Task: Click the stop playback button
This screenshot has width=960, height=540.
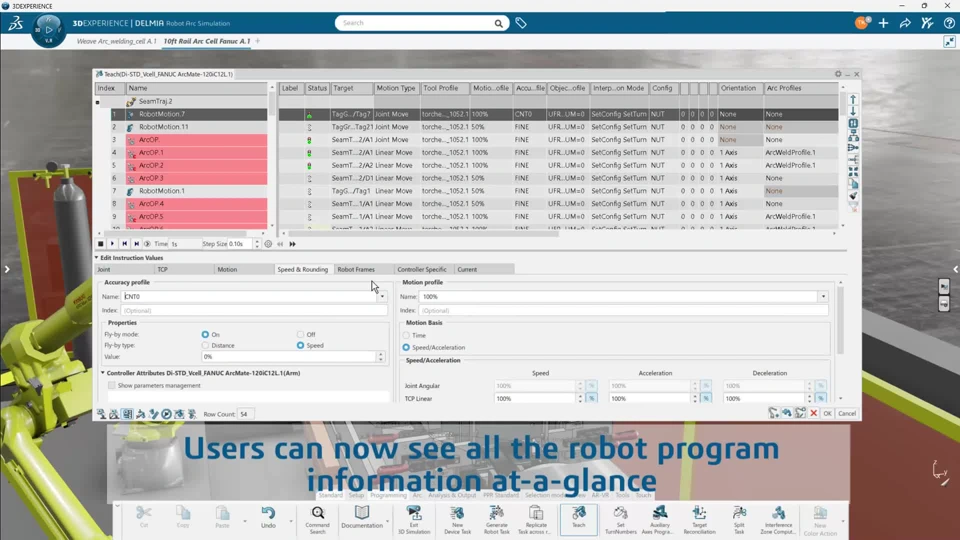Action: coord(100,244)
